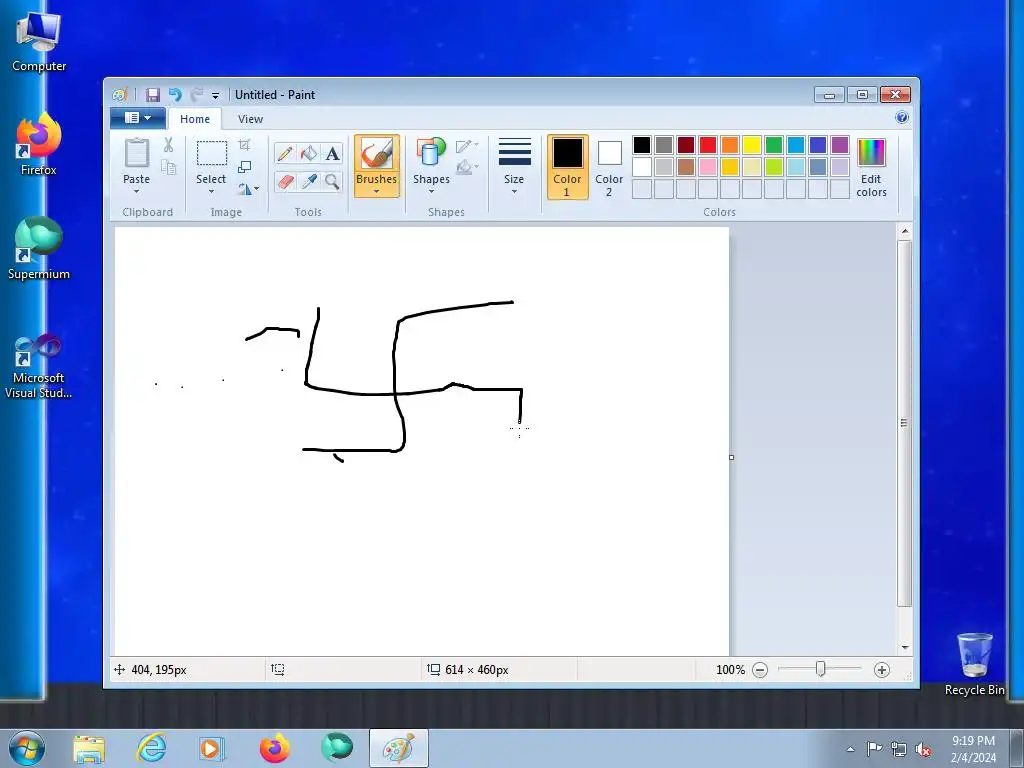Expand the Shapes dropdown arrow

pyautogui.click(x=431, y=192)
